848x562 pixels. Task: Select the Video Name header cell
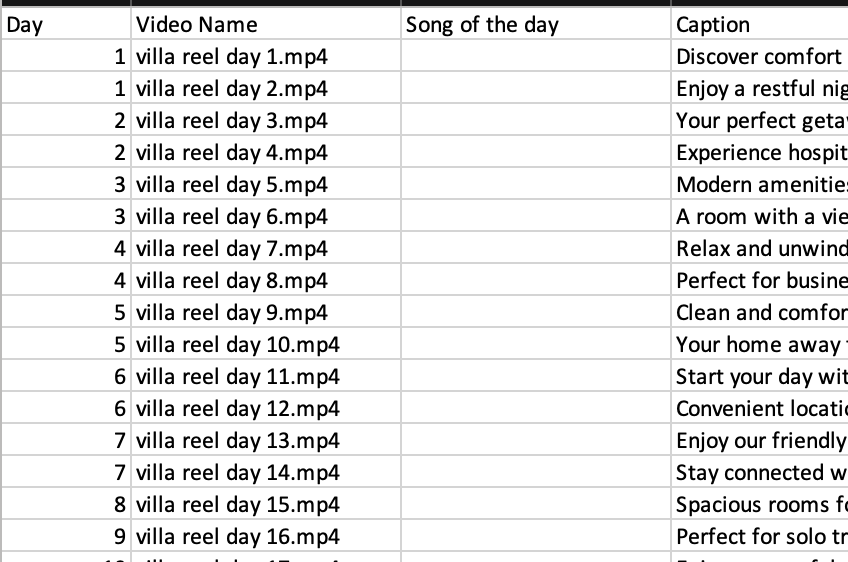coord(266,25)
